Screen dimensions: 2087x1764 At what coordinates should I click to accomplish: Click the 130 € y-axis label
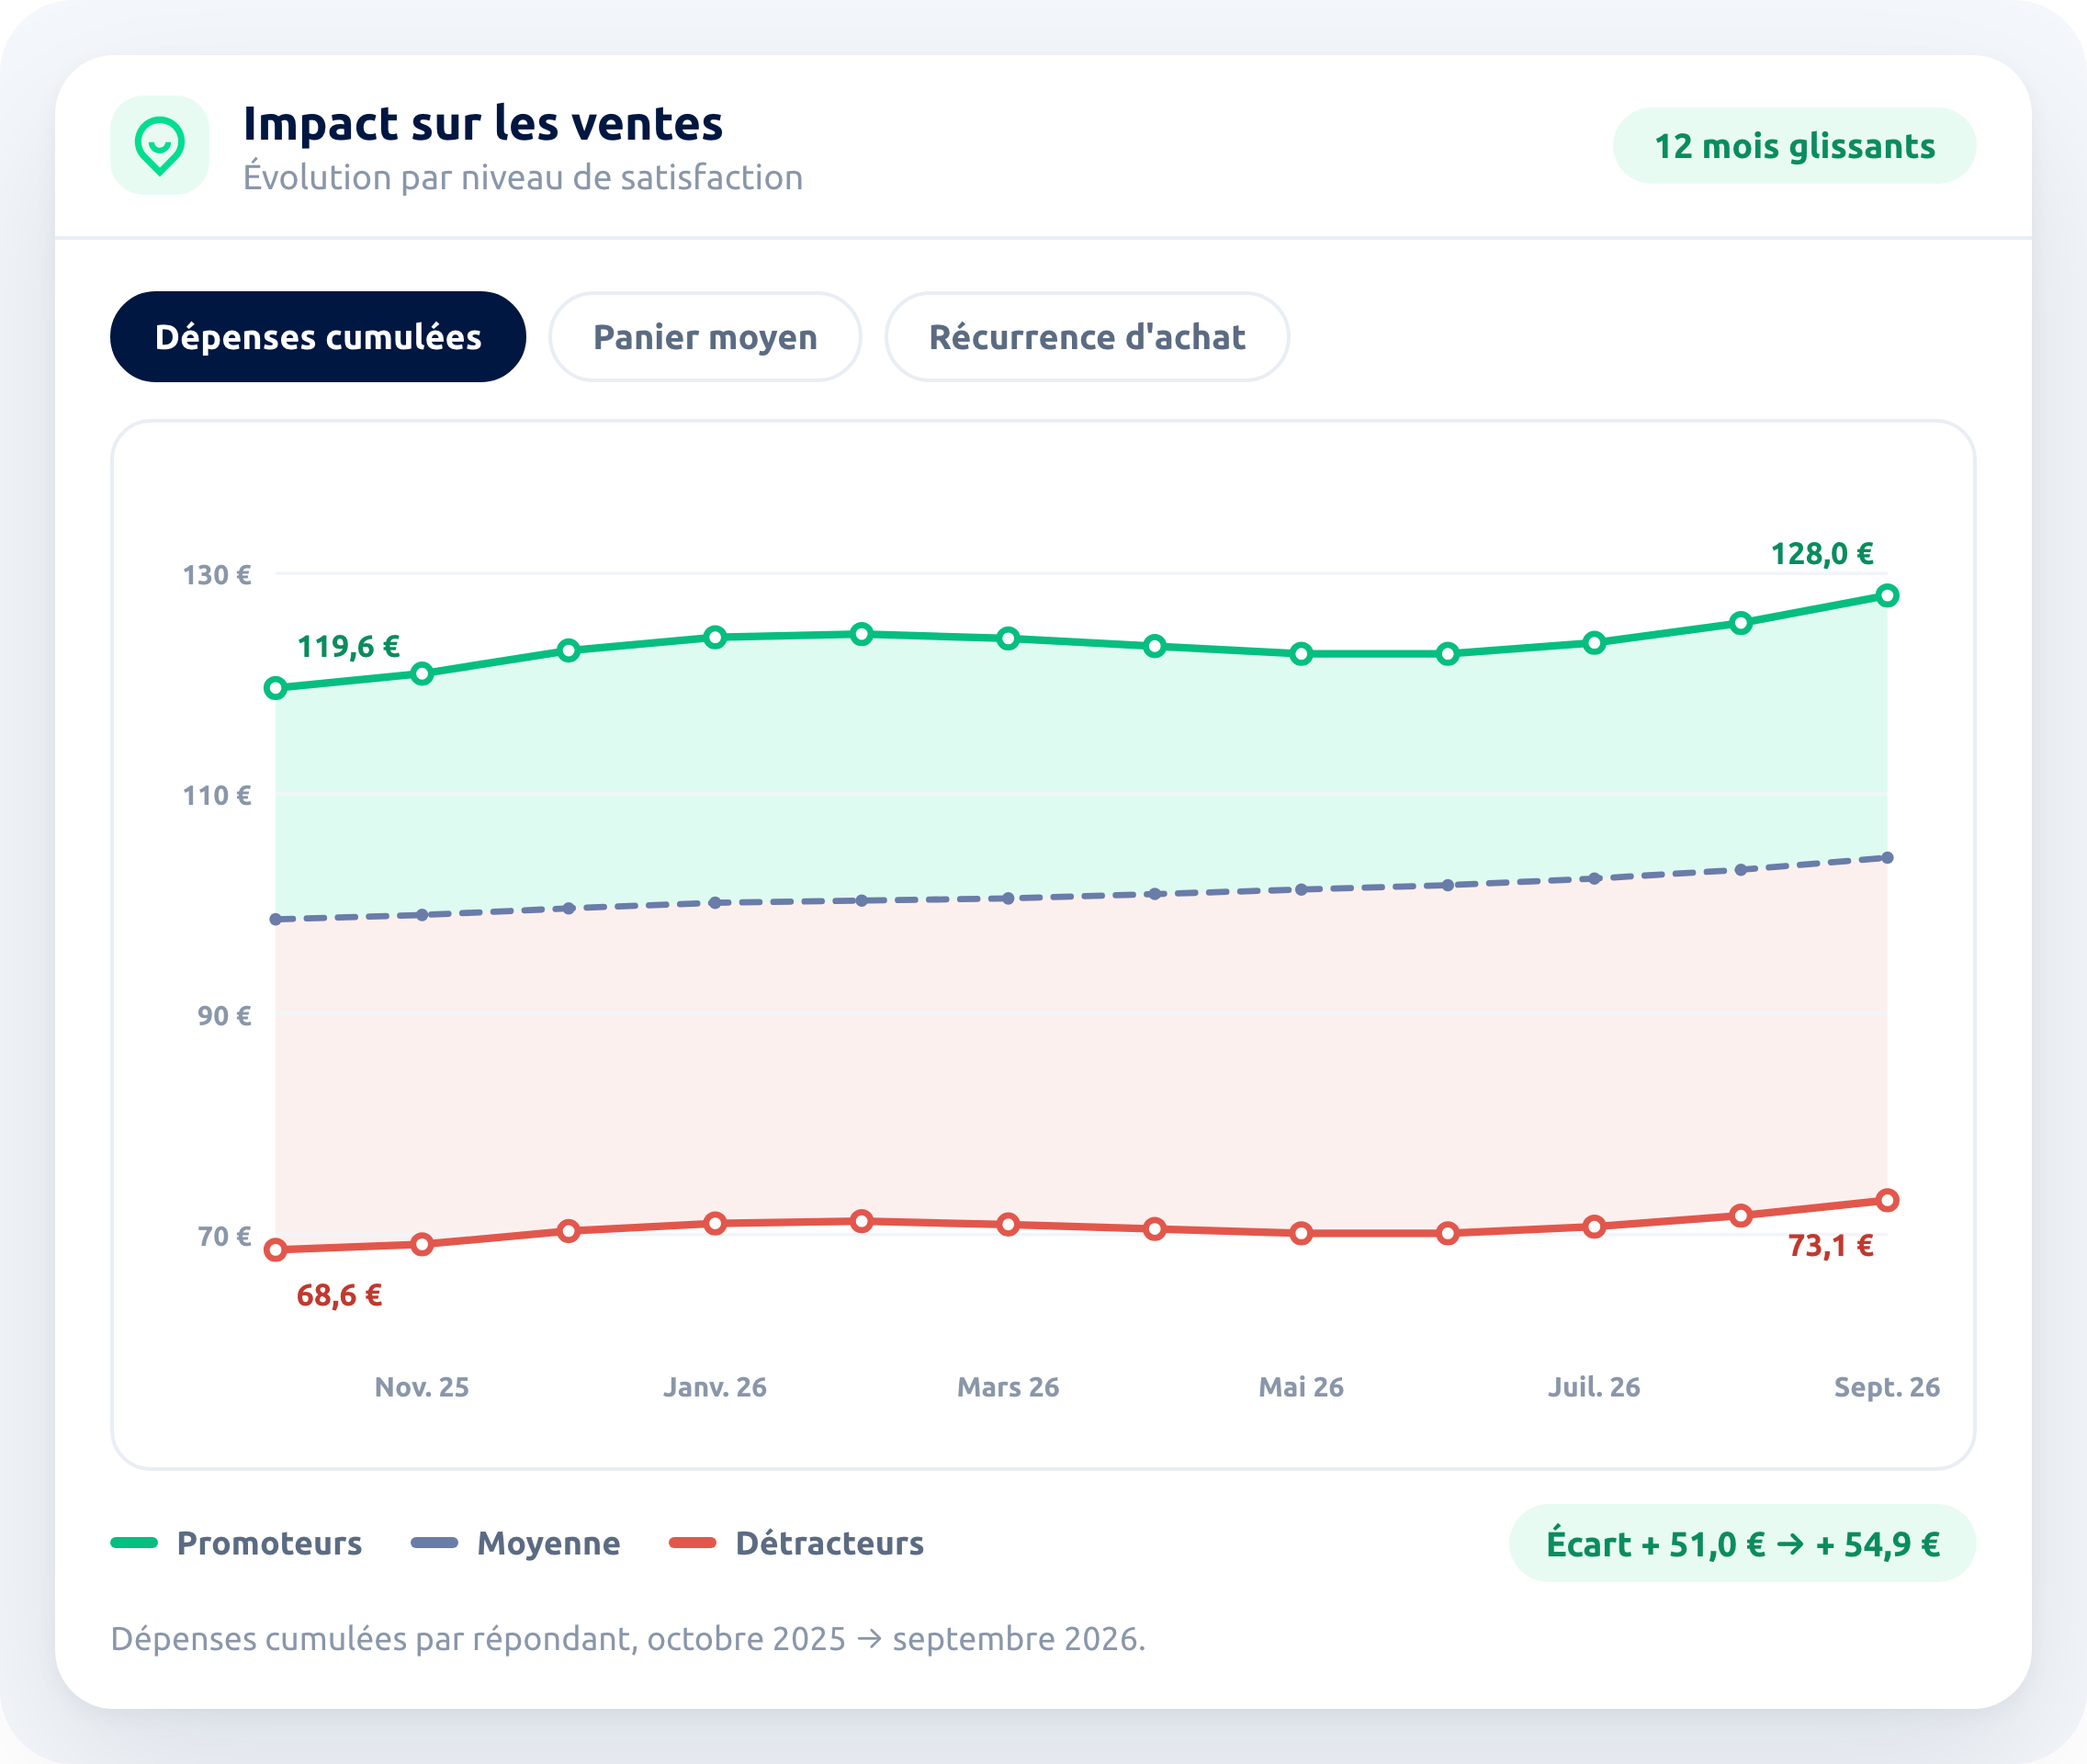(216, 575)
